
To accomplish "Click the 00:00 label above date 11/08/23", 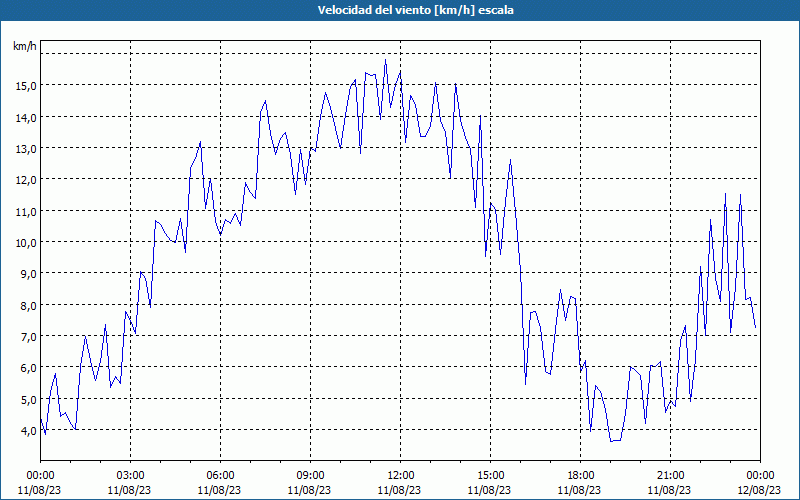I will coord(40,476).
